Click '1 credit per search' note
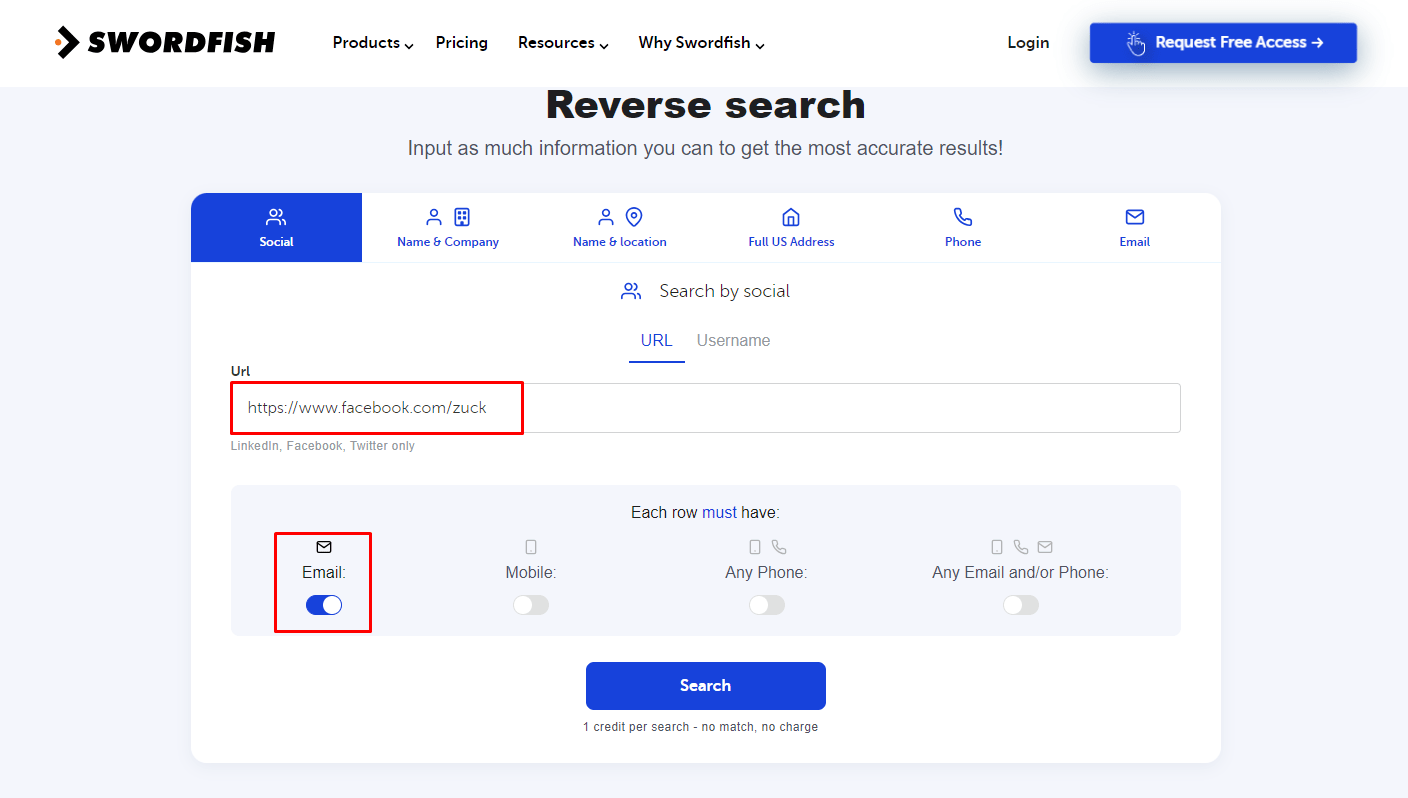Image resolution: width=1408 pixels, height=798 pixels. (701, 727)
